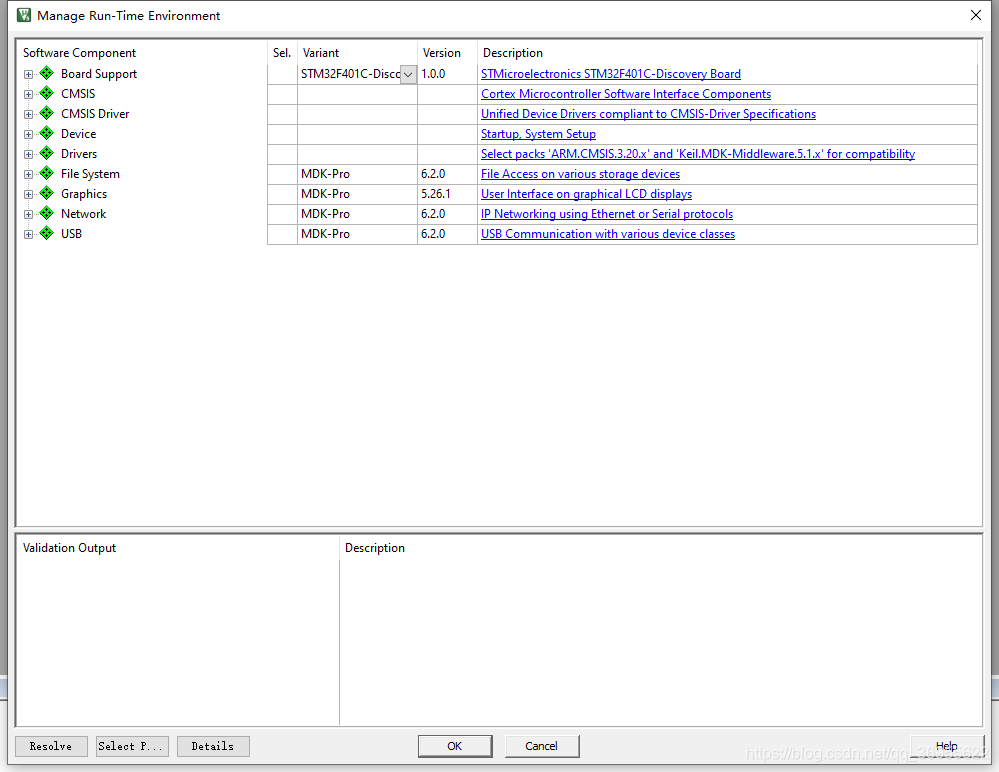The image size is (999, 772).
Task: Click the Details button
Action: pyautogui.click(x=213, y=746)
